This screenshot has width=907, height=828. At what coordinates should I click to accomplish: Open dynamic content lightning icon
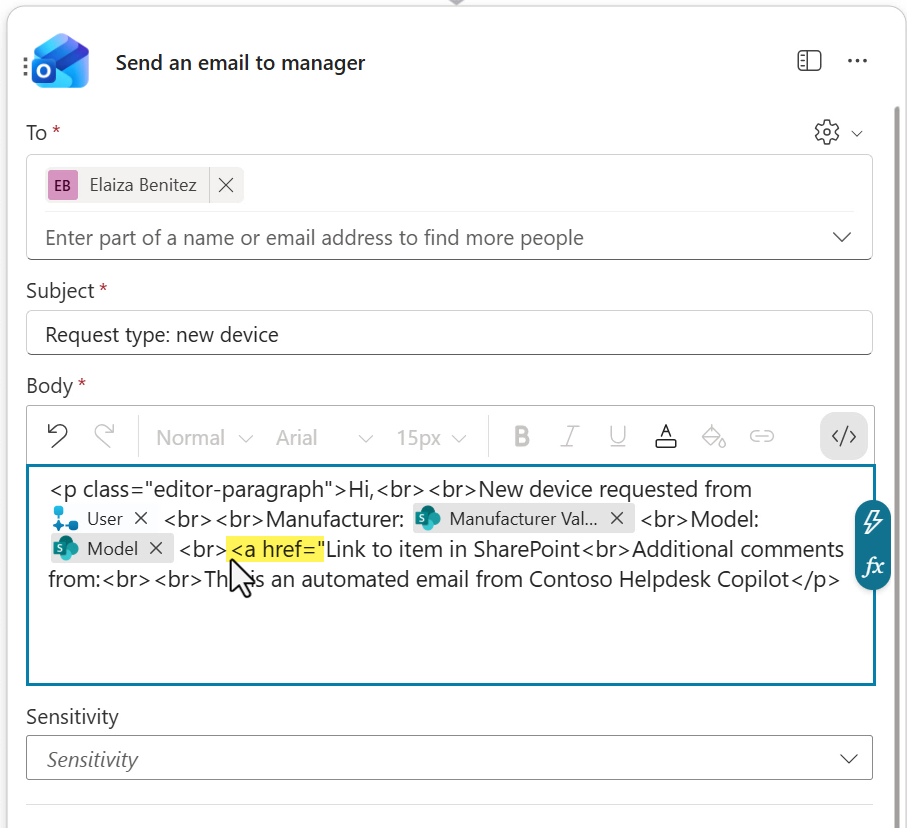click(x=873, y=521)
